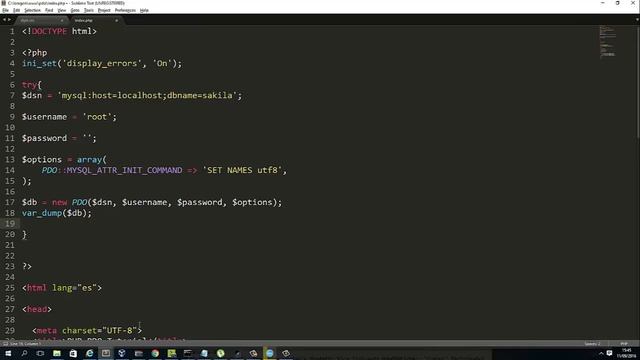640x360 pixels.
Task: Click the '$password' variable on line 11
Action: point(44,138)
